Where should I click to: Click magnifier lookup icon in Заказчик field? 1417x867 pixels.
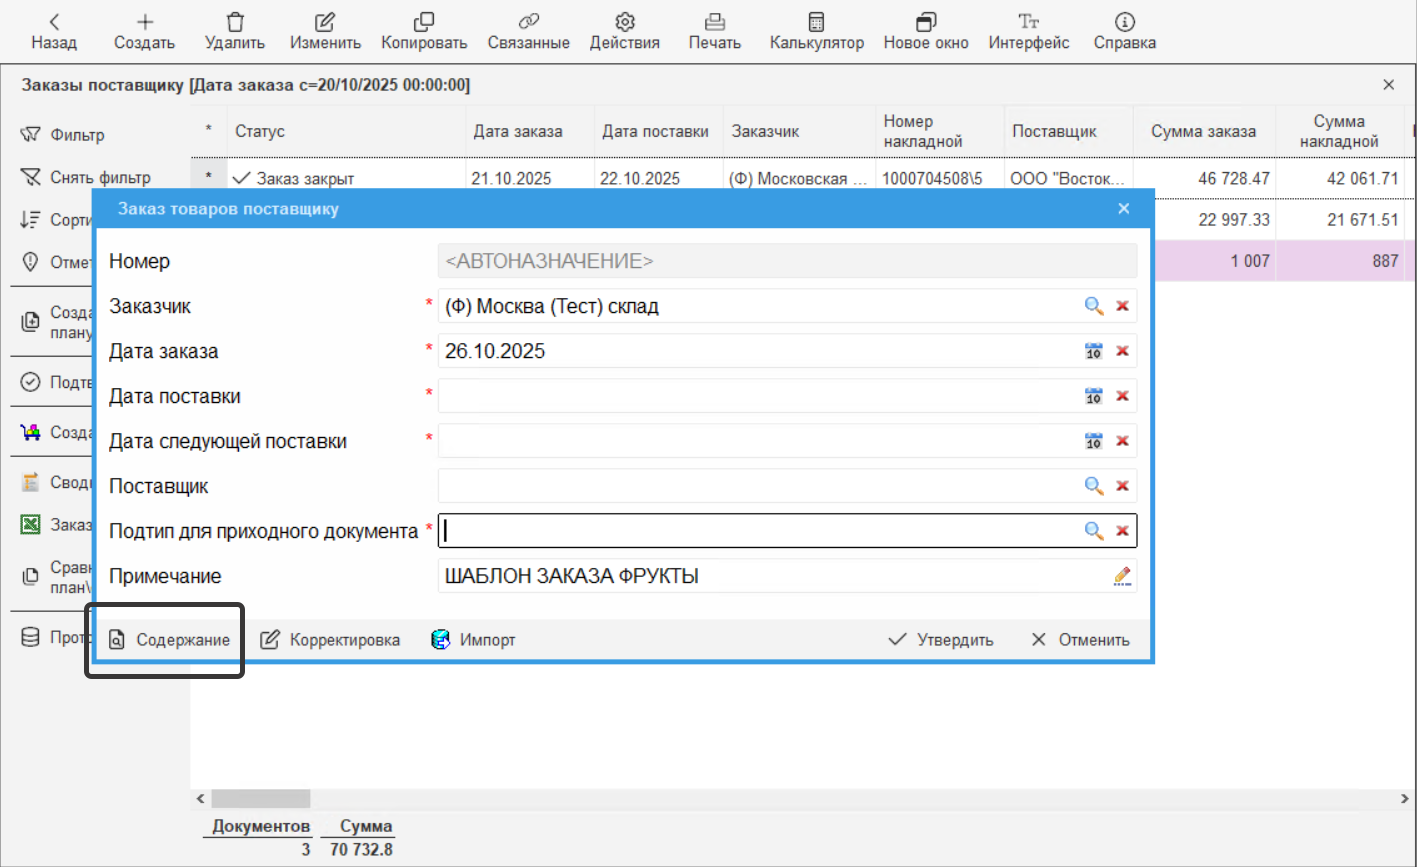(1094, 306)
